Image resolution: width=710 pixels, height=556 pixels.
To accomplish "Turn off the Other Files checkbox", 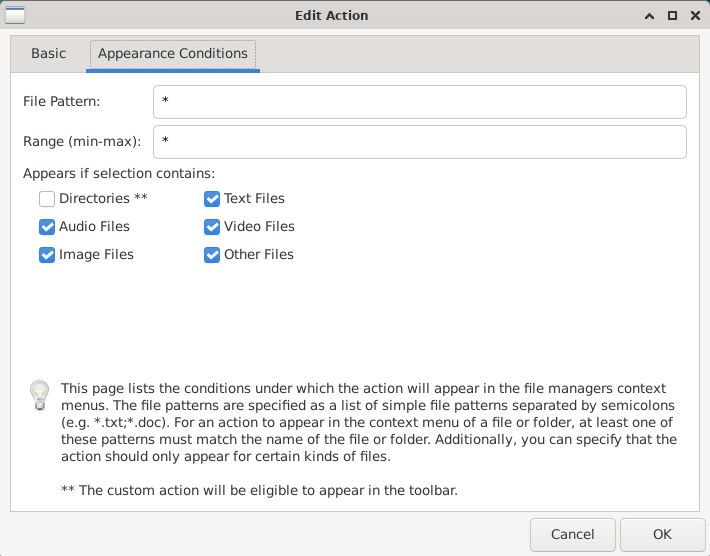I will point(212,255).
